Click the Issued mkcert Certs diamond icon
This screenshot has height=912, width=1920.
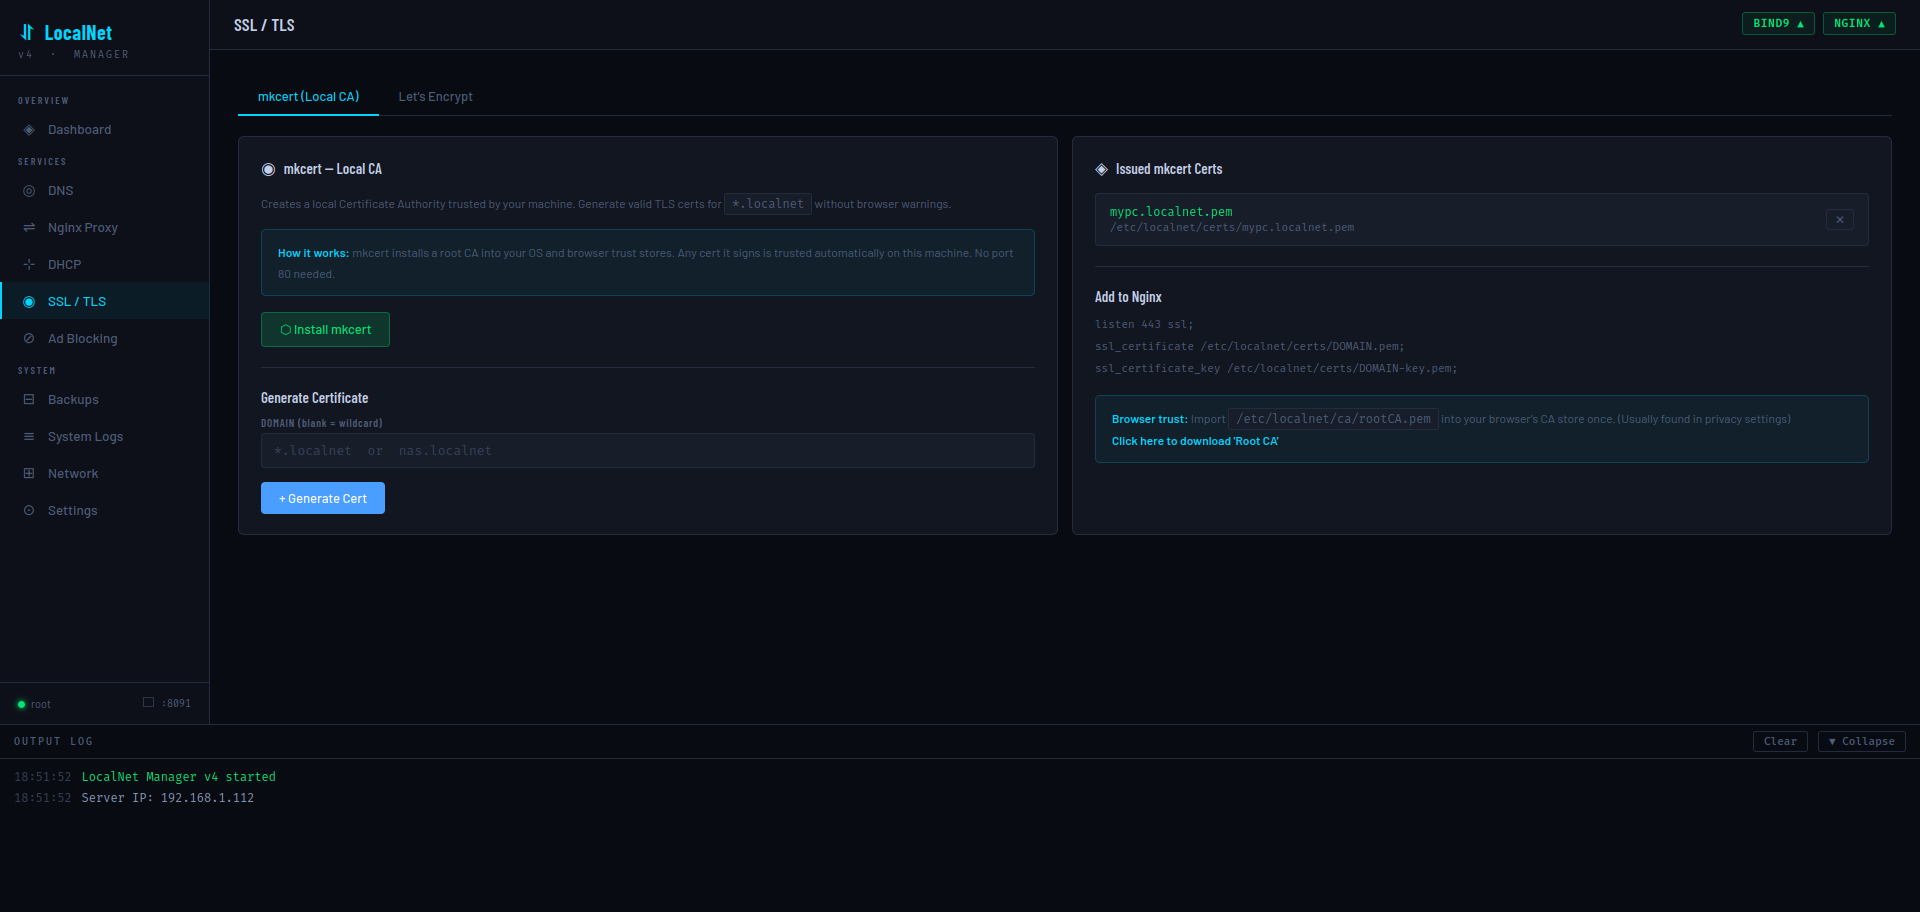[1102, 170]
